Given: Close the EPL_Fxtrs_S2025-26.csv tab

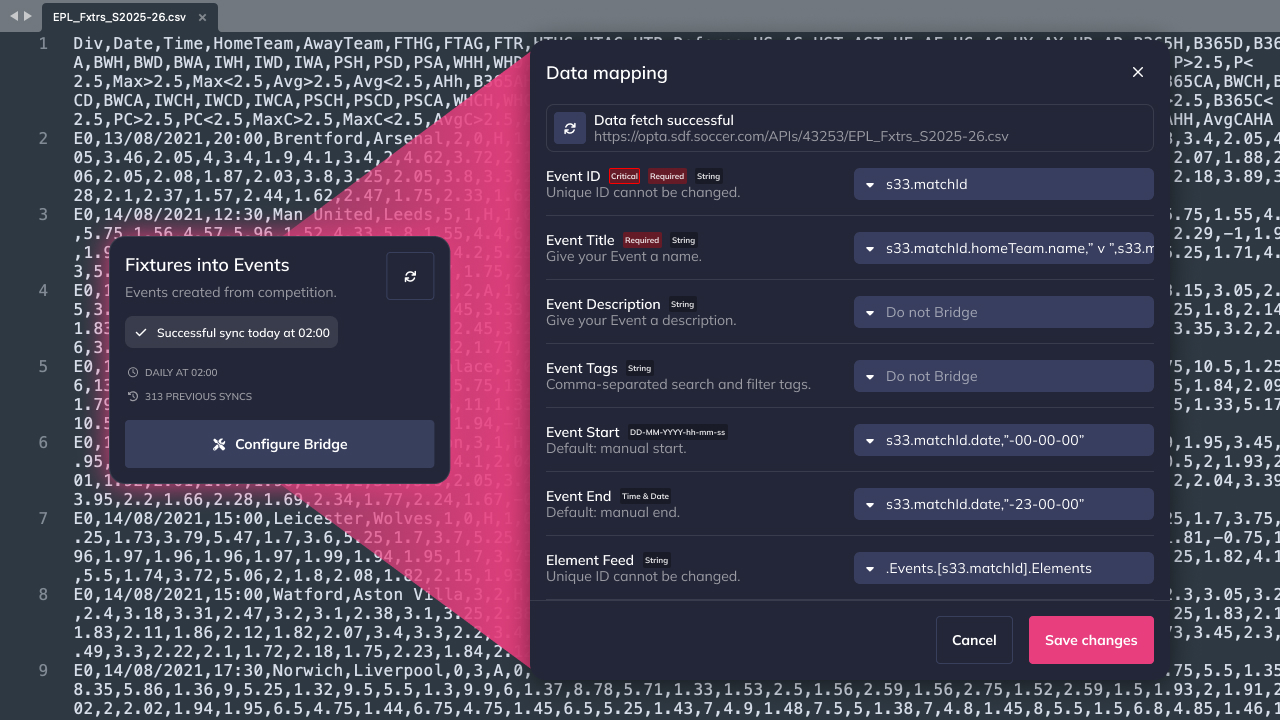Looking at the screenshot, I should [203, 18].
